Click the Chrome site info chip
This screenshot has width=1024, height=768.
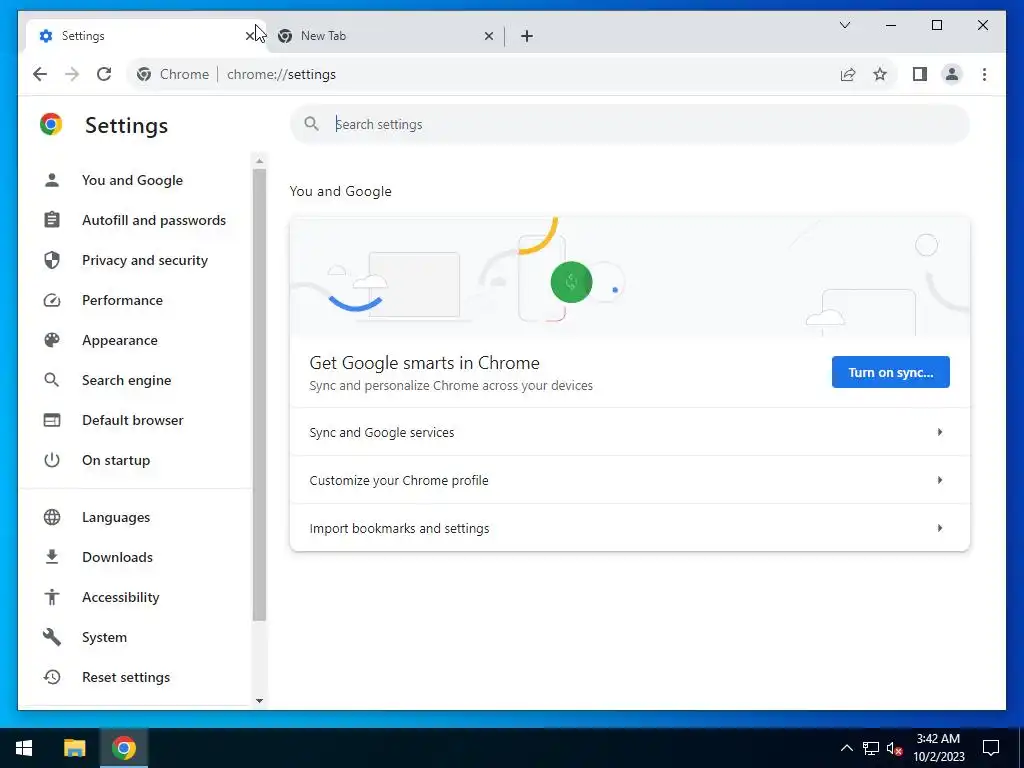pyautogui.click(x=172, y=74)
